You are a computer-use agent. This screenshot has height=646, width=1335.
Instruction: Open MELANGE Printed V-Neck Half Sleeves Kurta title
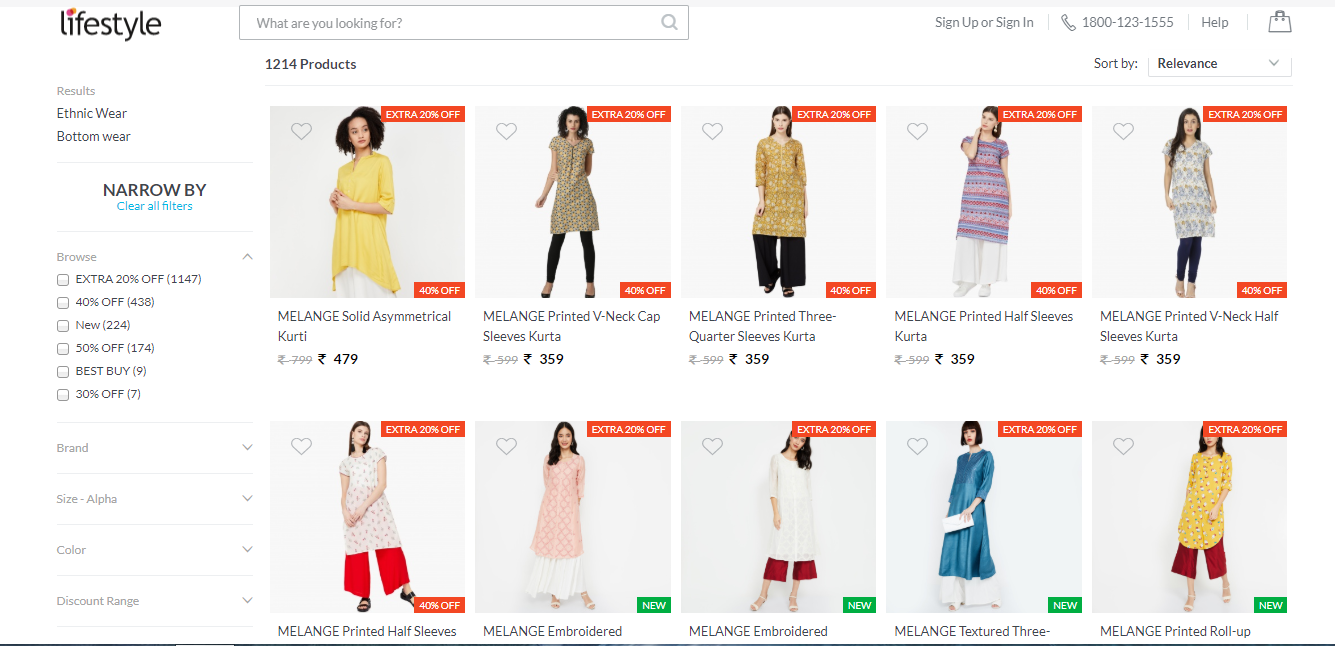tap(1189, 326)
